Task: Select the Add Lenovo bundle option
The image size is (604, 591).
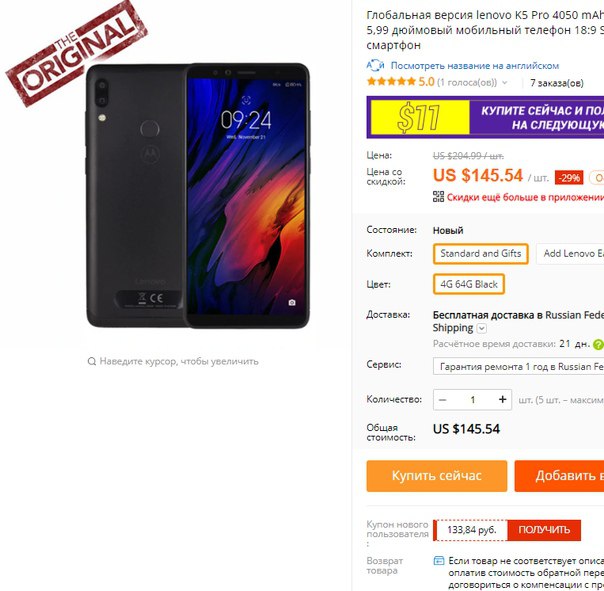Action: pyautogui.click(x=570, y=254)
